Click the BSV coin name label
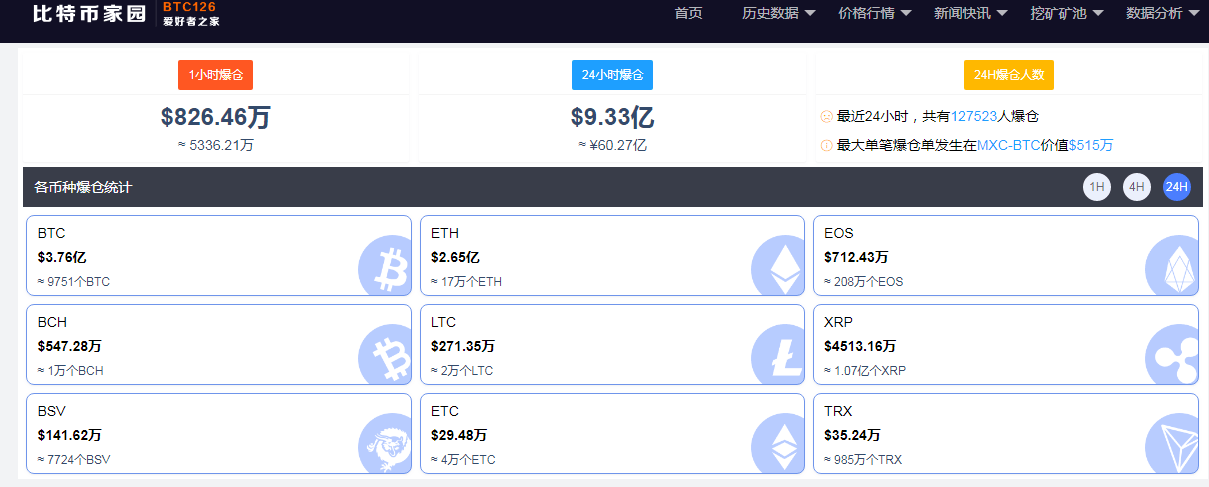The image size is (1209, 487). tap(52, 411)
